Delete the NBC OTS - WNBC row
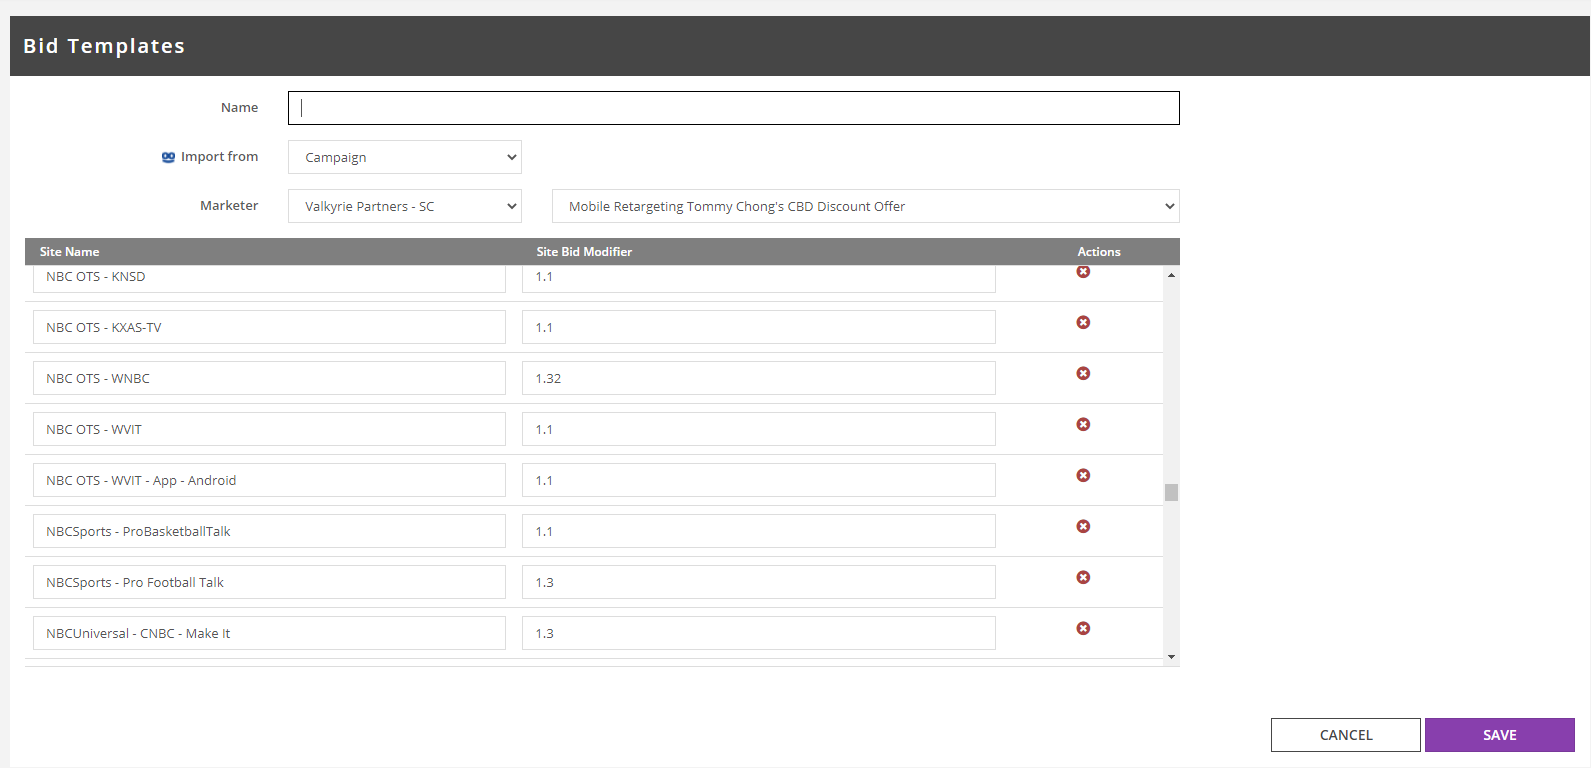The width and height of the screenshot is (1591, 768). click(1083, 373)
